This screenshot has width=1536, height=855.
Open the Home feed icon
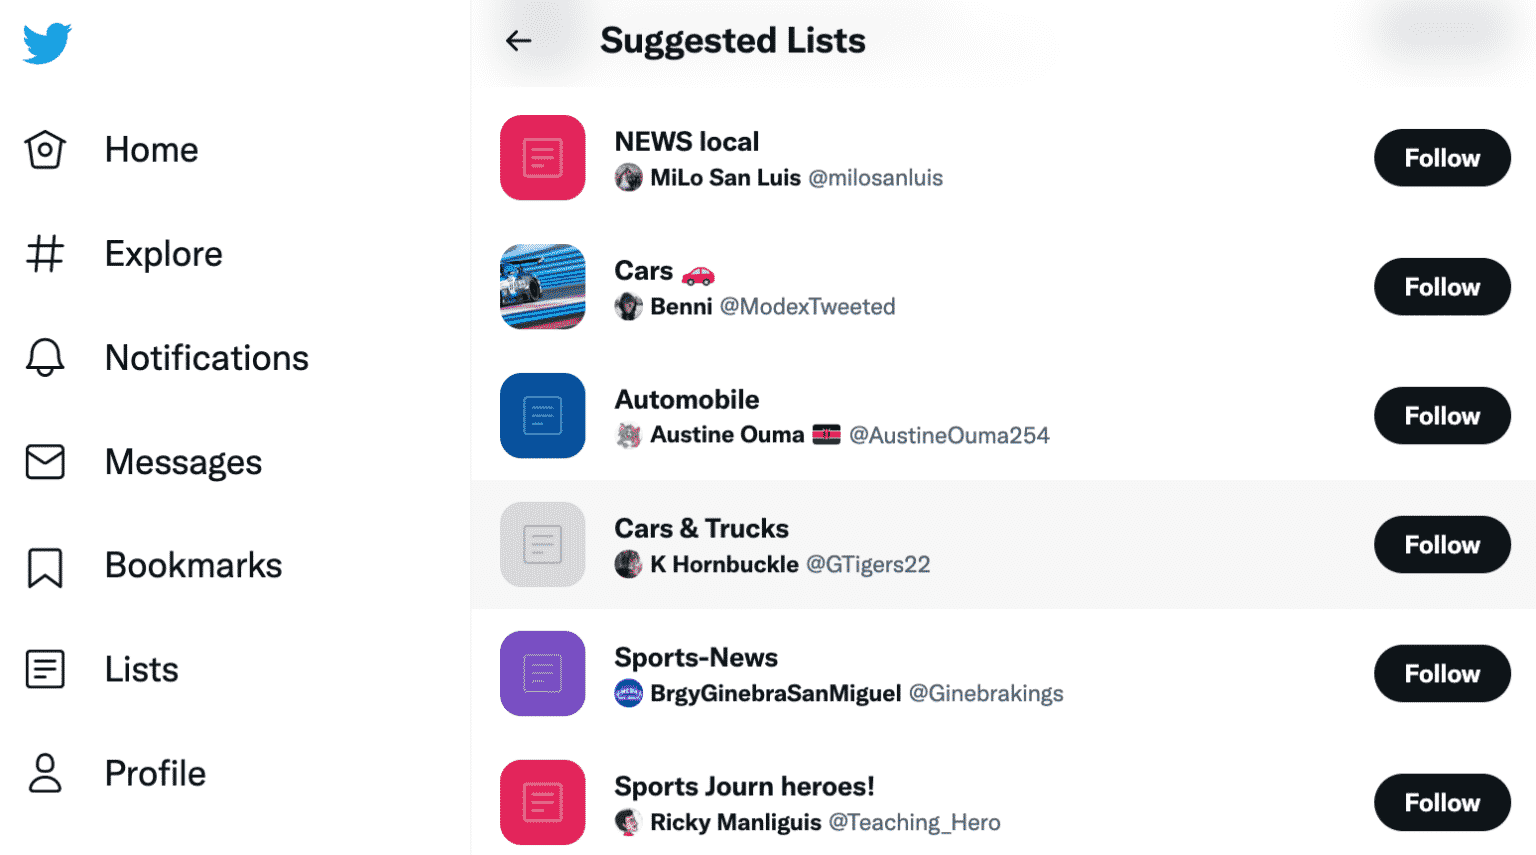click(x=45, y=149)
